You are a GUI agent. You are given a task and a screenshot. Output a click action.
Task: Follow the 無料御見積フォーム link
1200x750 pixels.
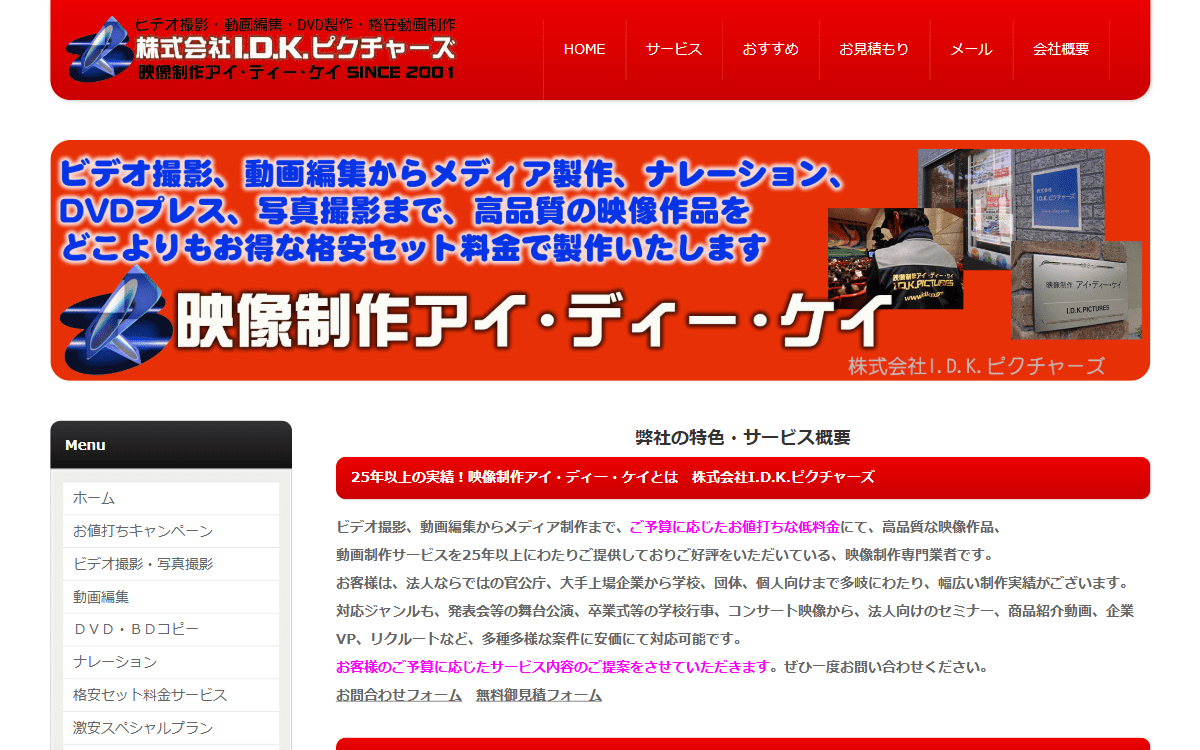[x=539, y=695]
